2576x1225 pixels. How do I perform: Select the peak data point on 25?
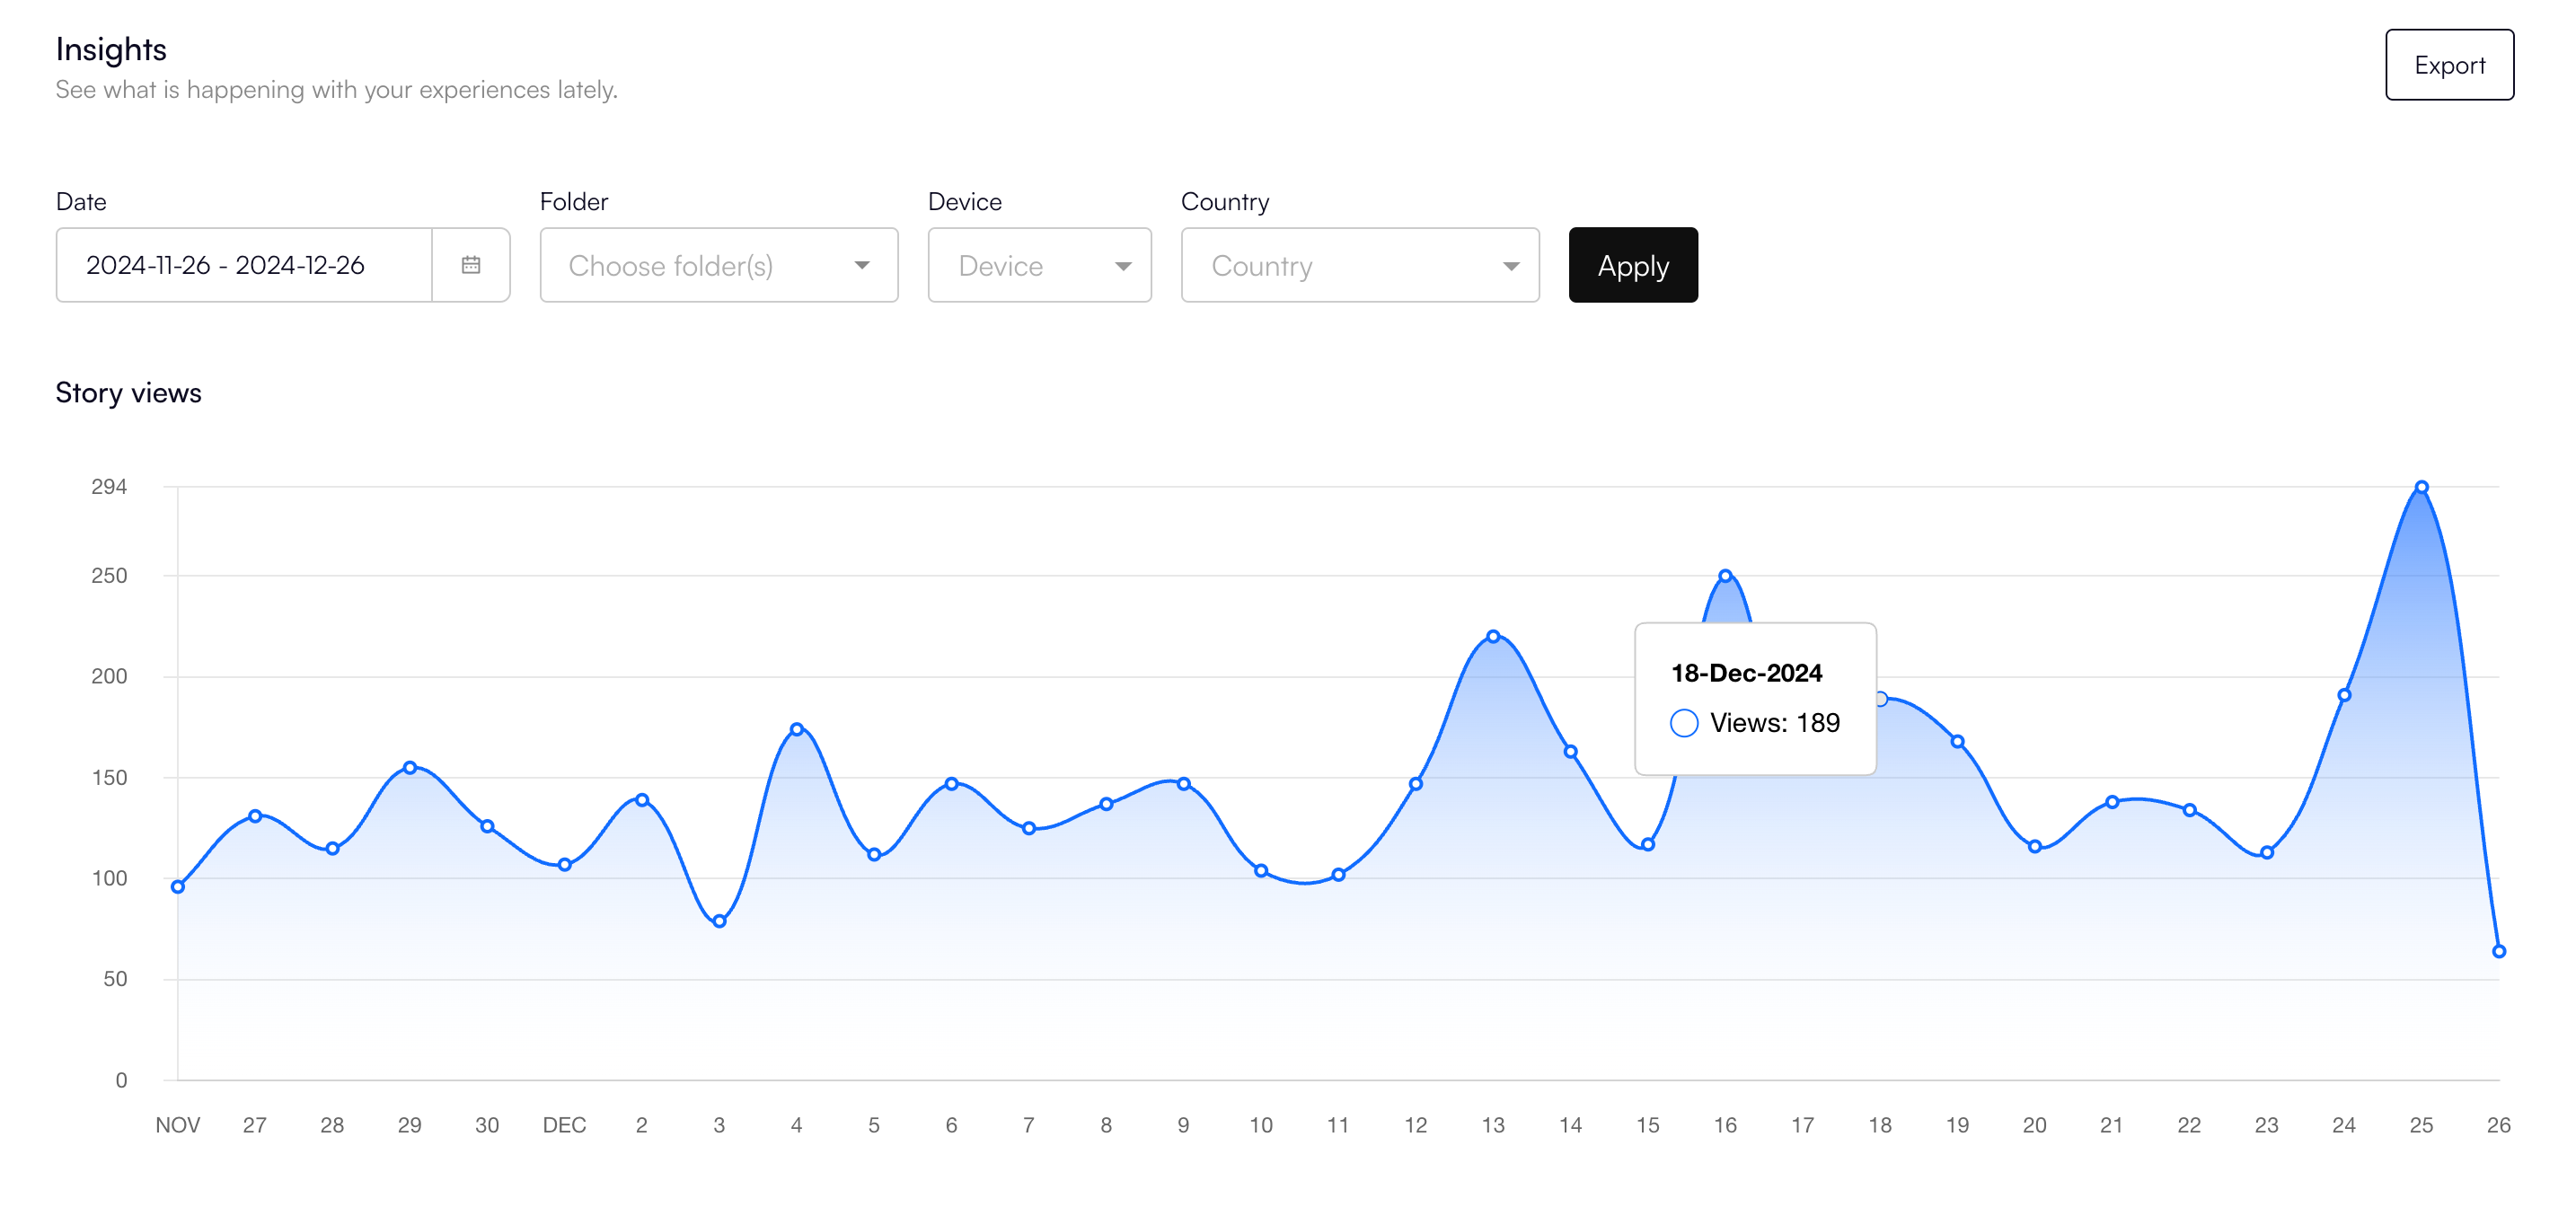tap(2421, 488)
